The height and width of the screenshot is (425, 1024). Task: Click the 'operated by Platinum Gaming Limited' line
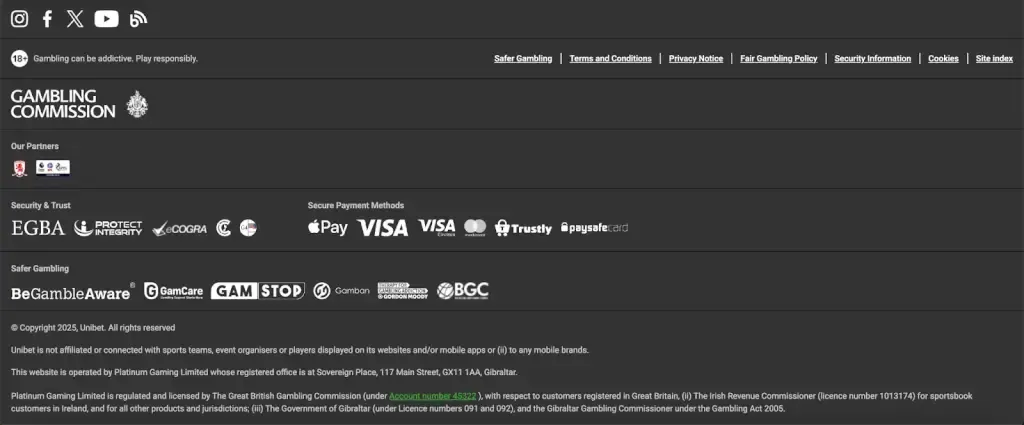[x=264, y=372]
